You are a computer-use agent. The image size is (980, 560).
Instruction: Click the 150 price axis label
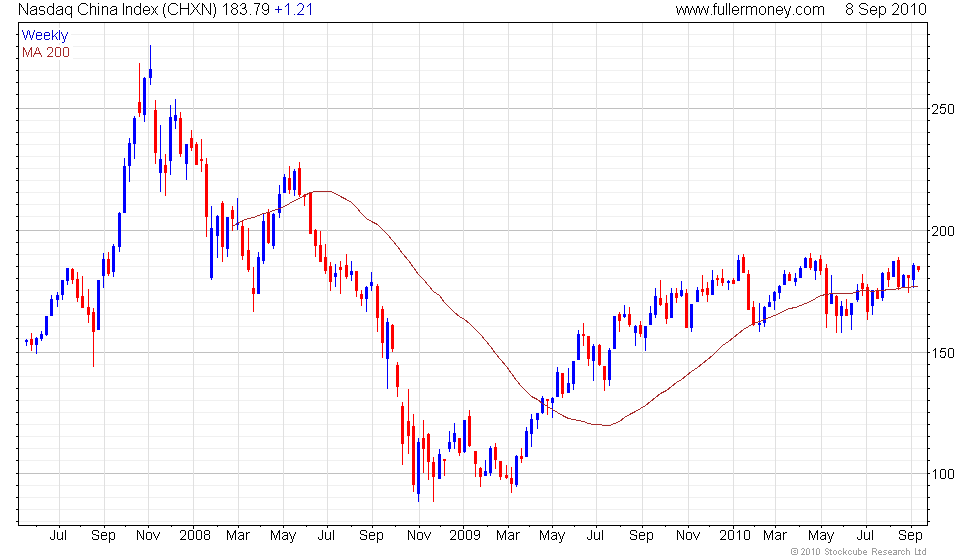pos(942,353)
